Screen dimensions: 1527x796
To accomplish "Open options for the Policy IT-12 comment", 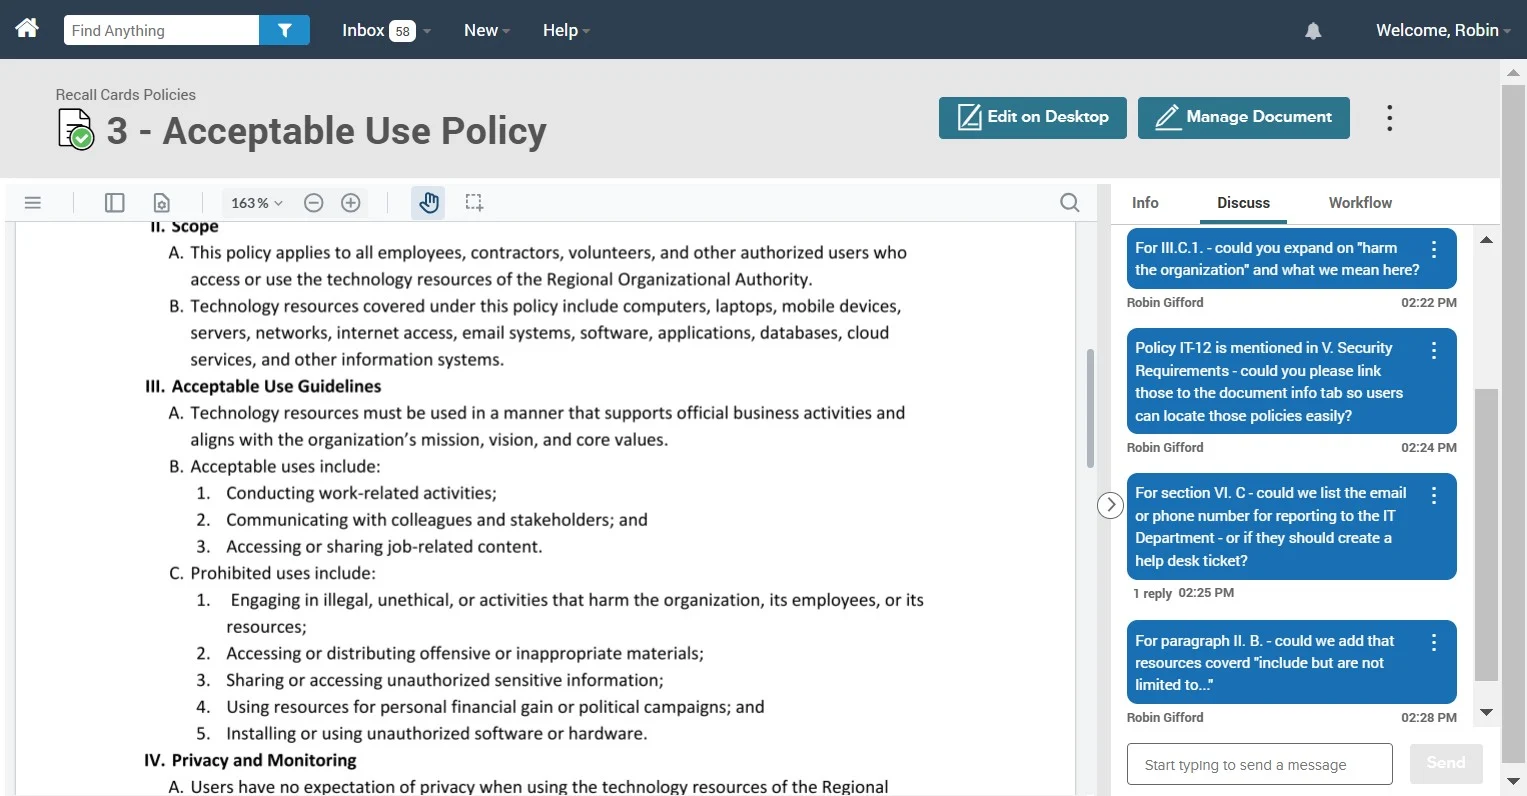I will pos(1434,350).
